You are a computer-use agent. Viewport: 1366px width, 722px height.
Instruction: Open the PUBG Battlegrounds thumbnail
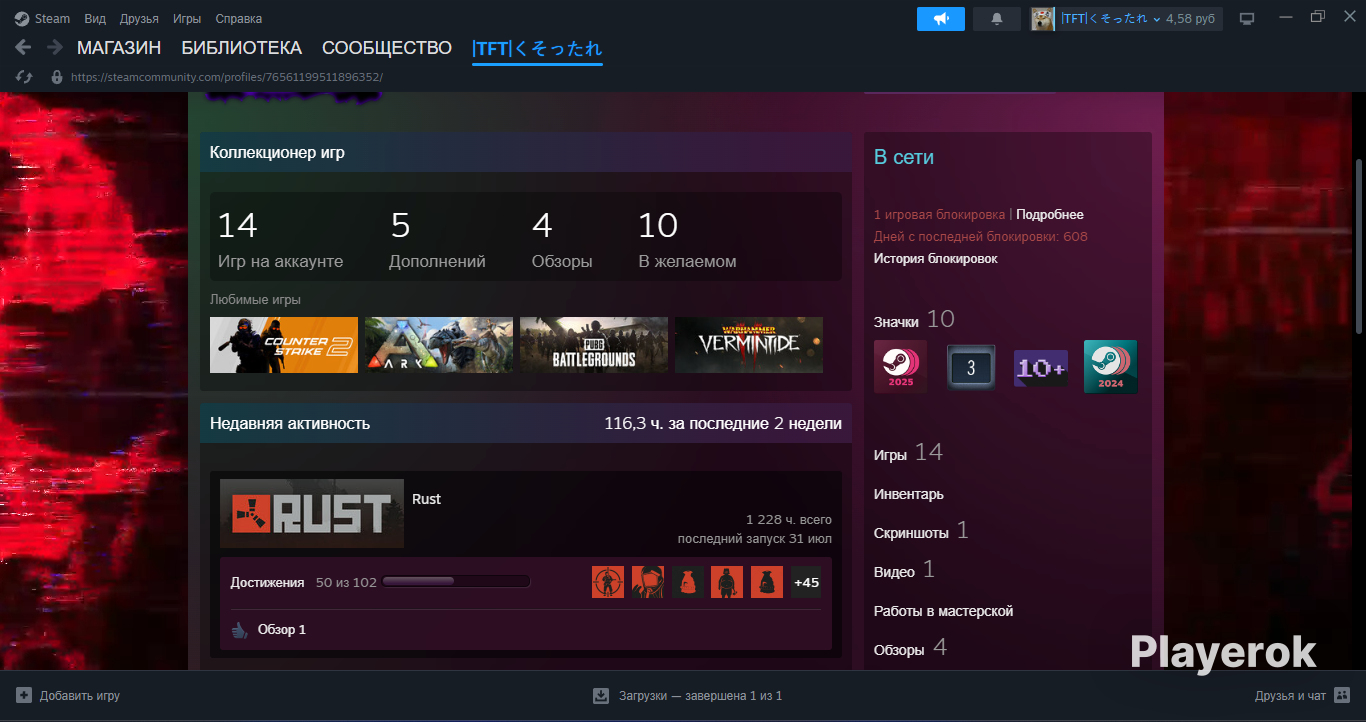pos(594,345)
